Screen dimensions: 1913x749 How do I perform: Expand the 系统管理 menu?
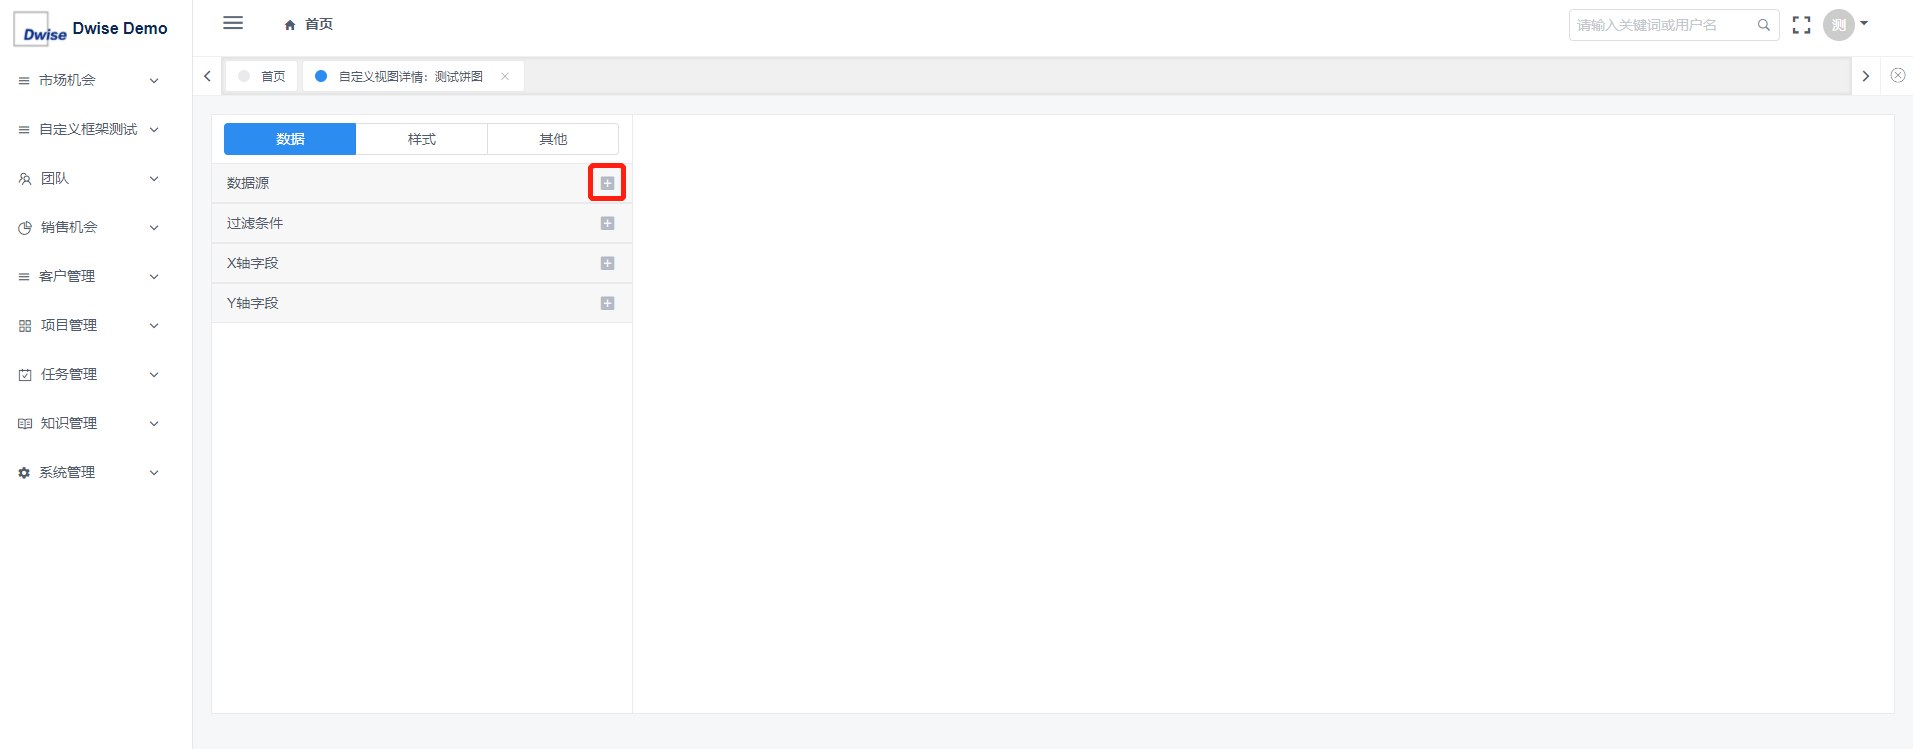pos(88,472)
